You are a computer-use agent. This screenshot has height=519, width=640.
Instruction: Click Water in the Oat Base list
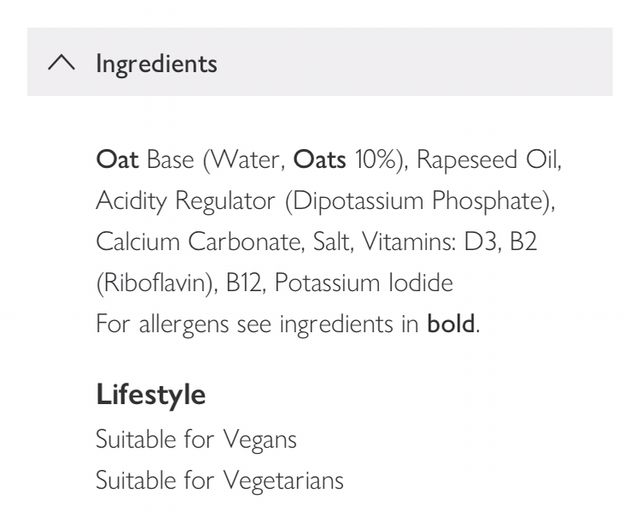[249, 160]
